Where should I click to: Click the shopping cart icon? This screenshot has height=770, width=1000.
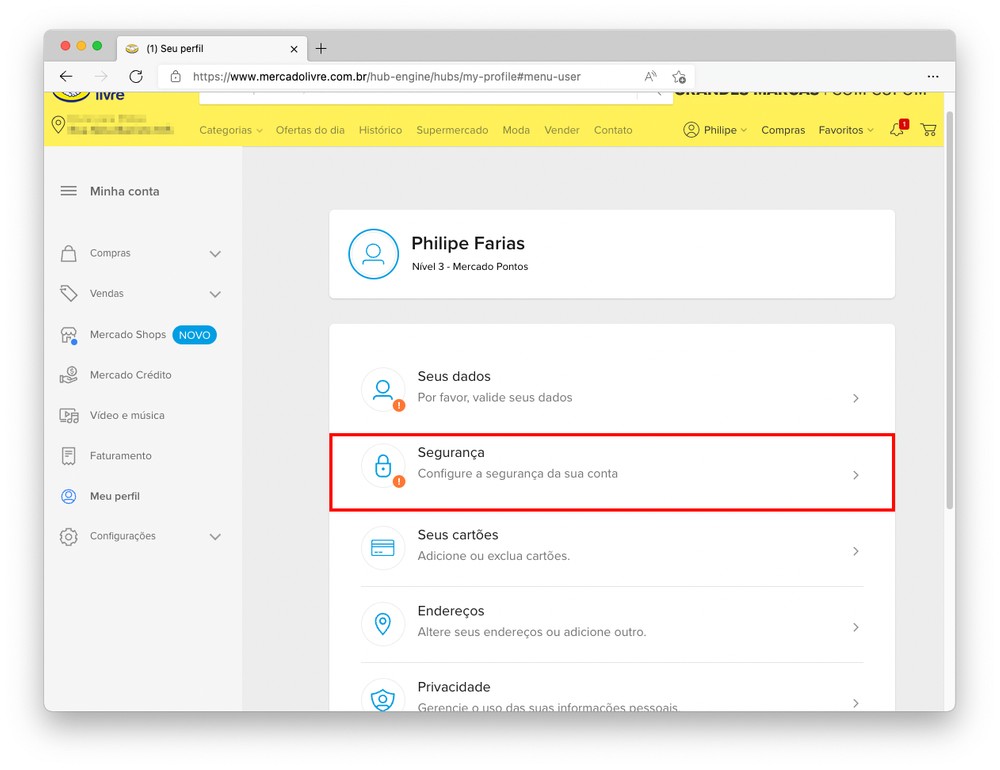[928, 130]
